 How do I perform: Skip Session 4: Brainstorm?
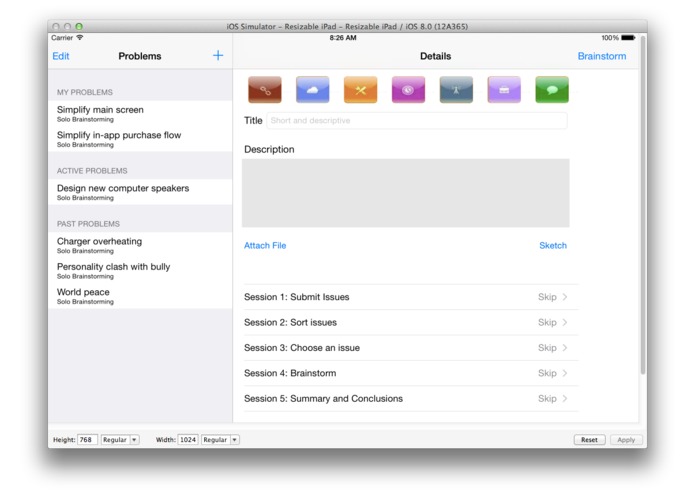tap(547, 373)
